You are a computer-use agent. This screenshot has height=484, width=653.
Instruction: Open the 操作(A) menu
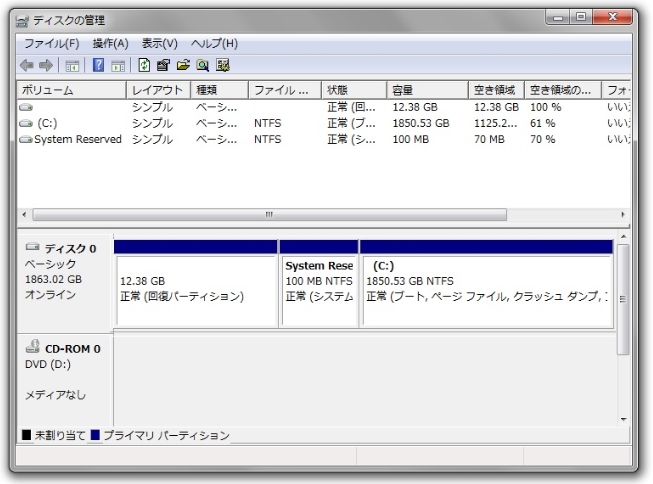(111, 43)
